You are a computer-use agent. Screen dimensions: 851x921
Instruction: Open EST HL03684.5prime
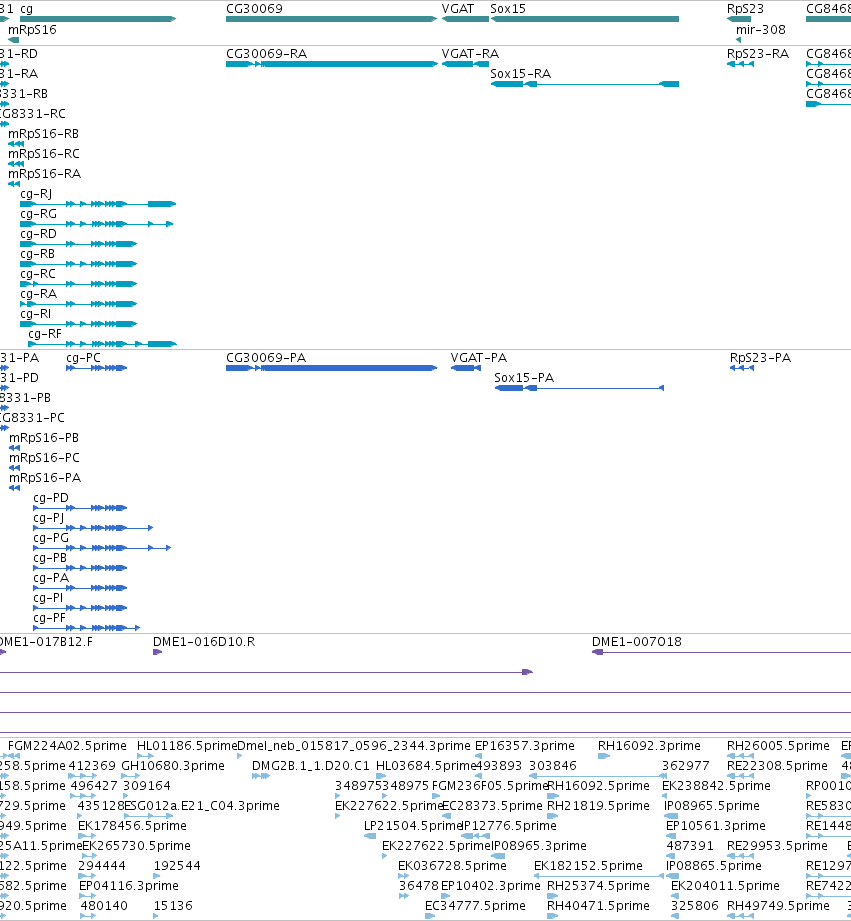tap(426, 765)
